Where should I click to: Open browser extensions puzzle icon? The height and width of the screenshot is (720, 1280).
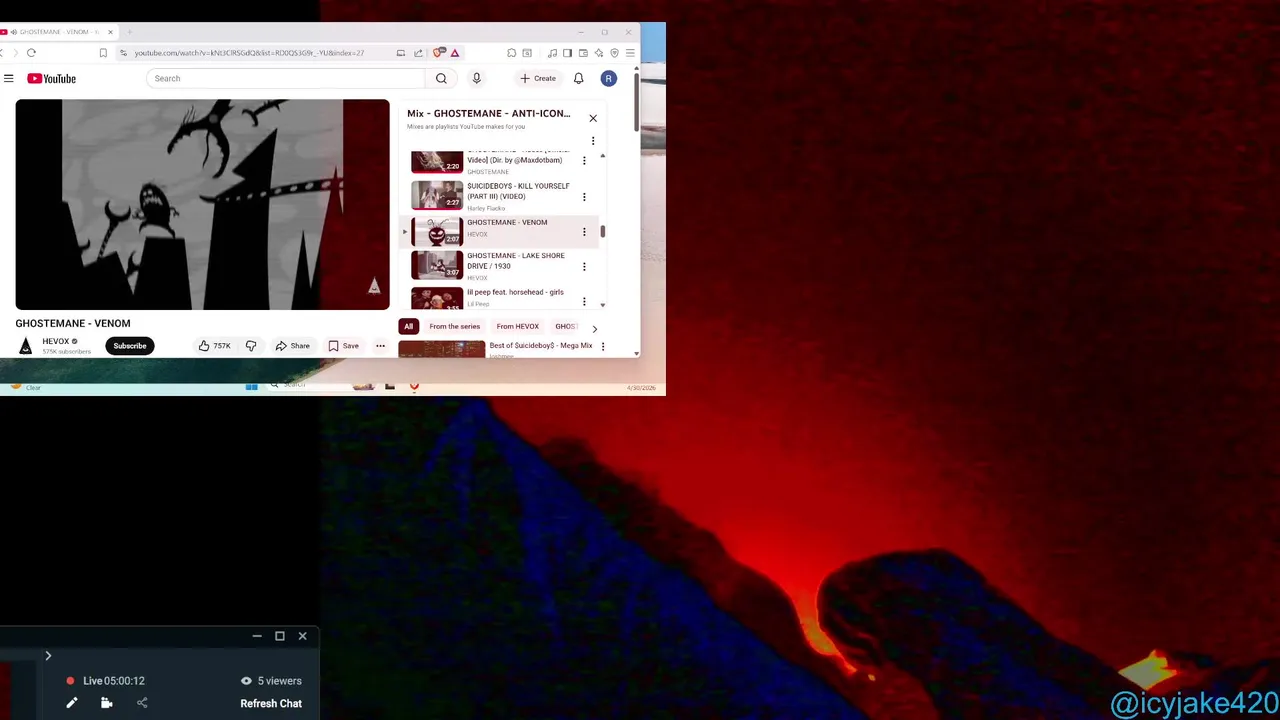[x=511, y=53]
